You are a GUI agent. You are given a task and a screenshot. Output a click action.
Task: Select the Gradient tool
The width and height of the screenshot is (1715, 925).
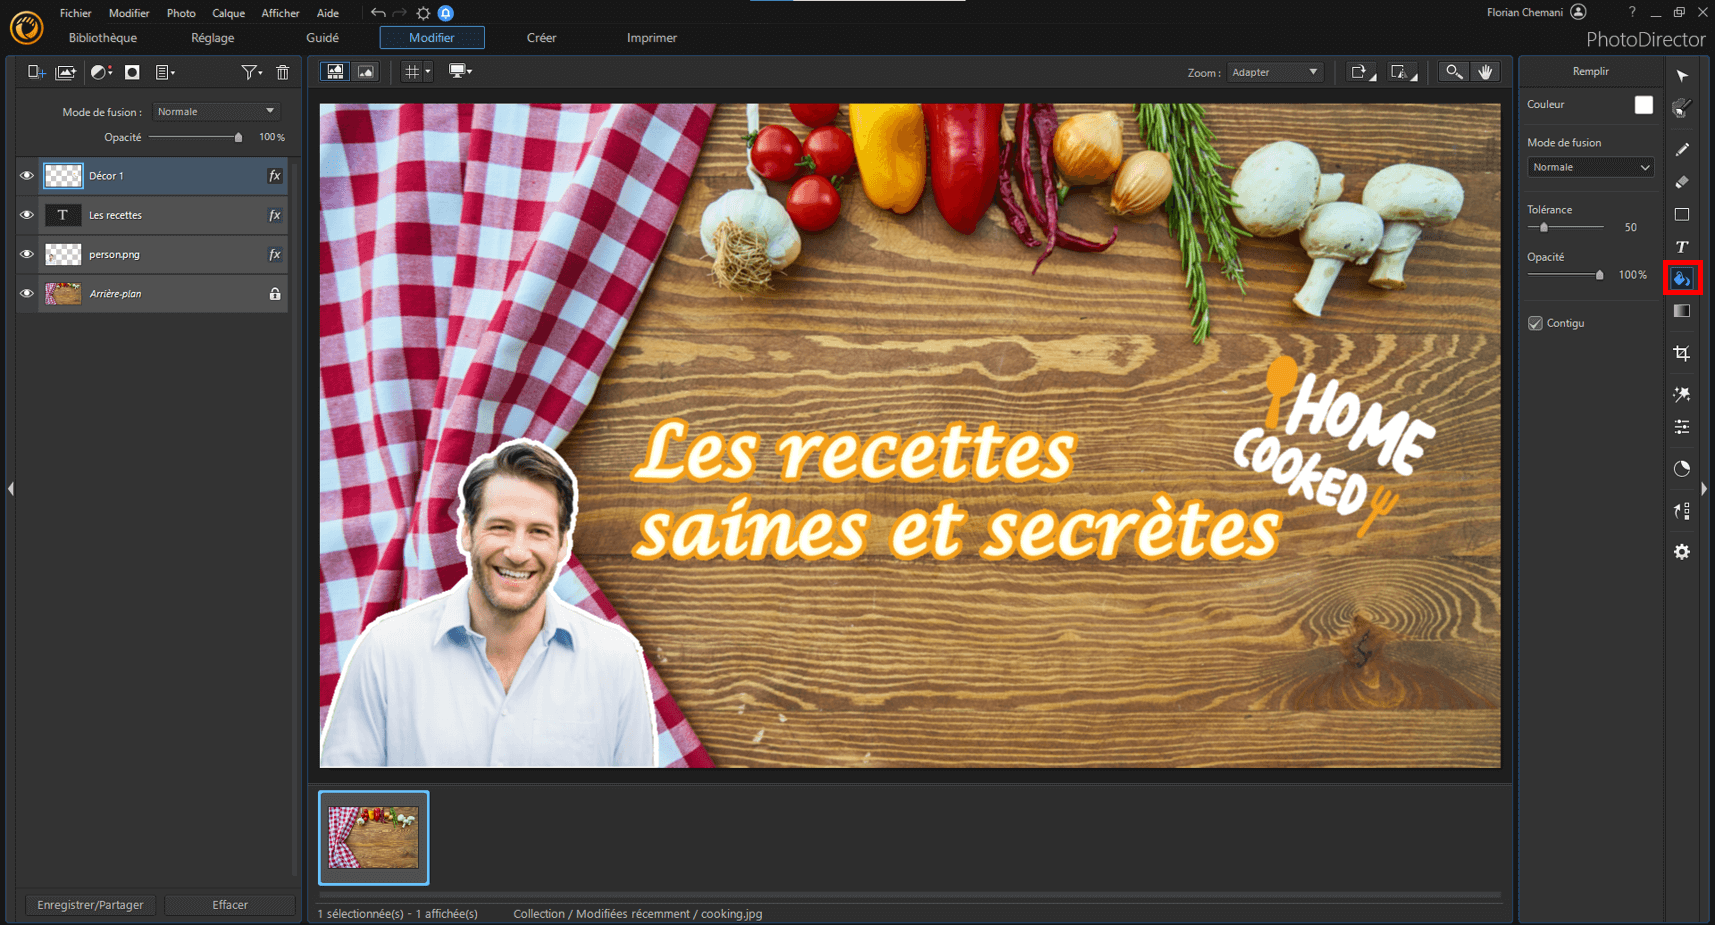(x=1682, y=311)
